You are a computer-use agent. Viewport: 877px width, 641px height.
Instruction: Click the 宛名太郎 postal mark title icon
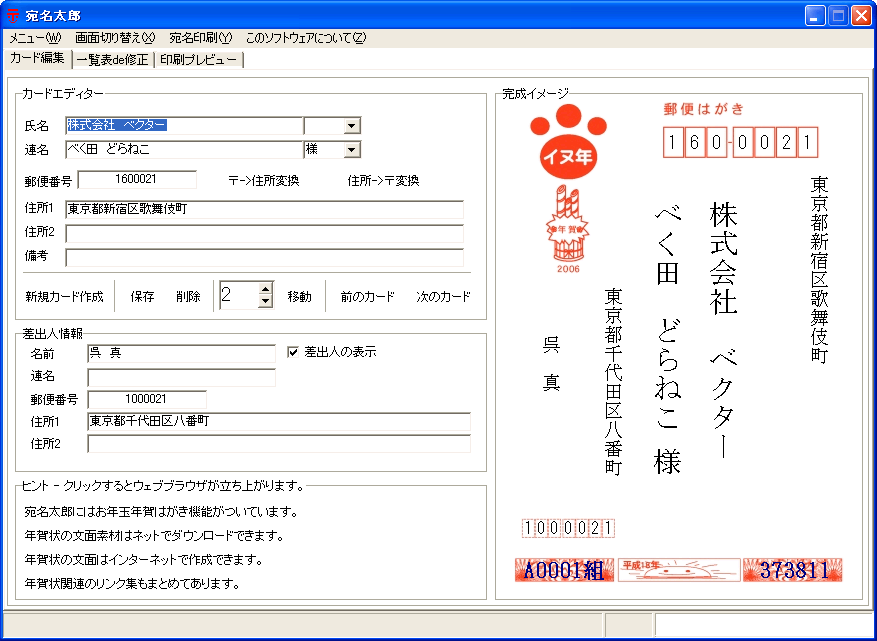(12, 16)
